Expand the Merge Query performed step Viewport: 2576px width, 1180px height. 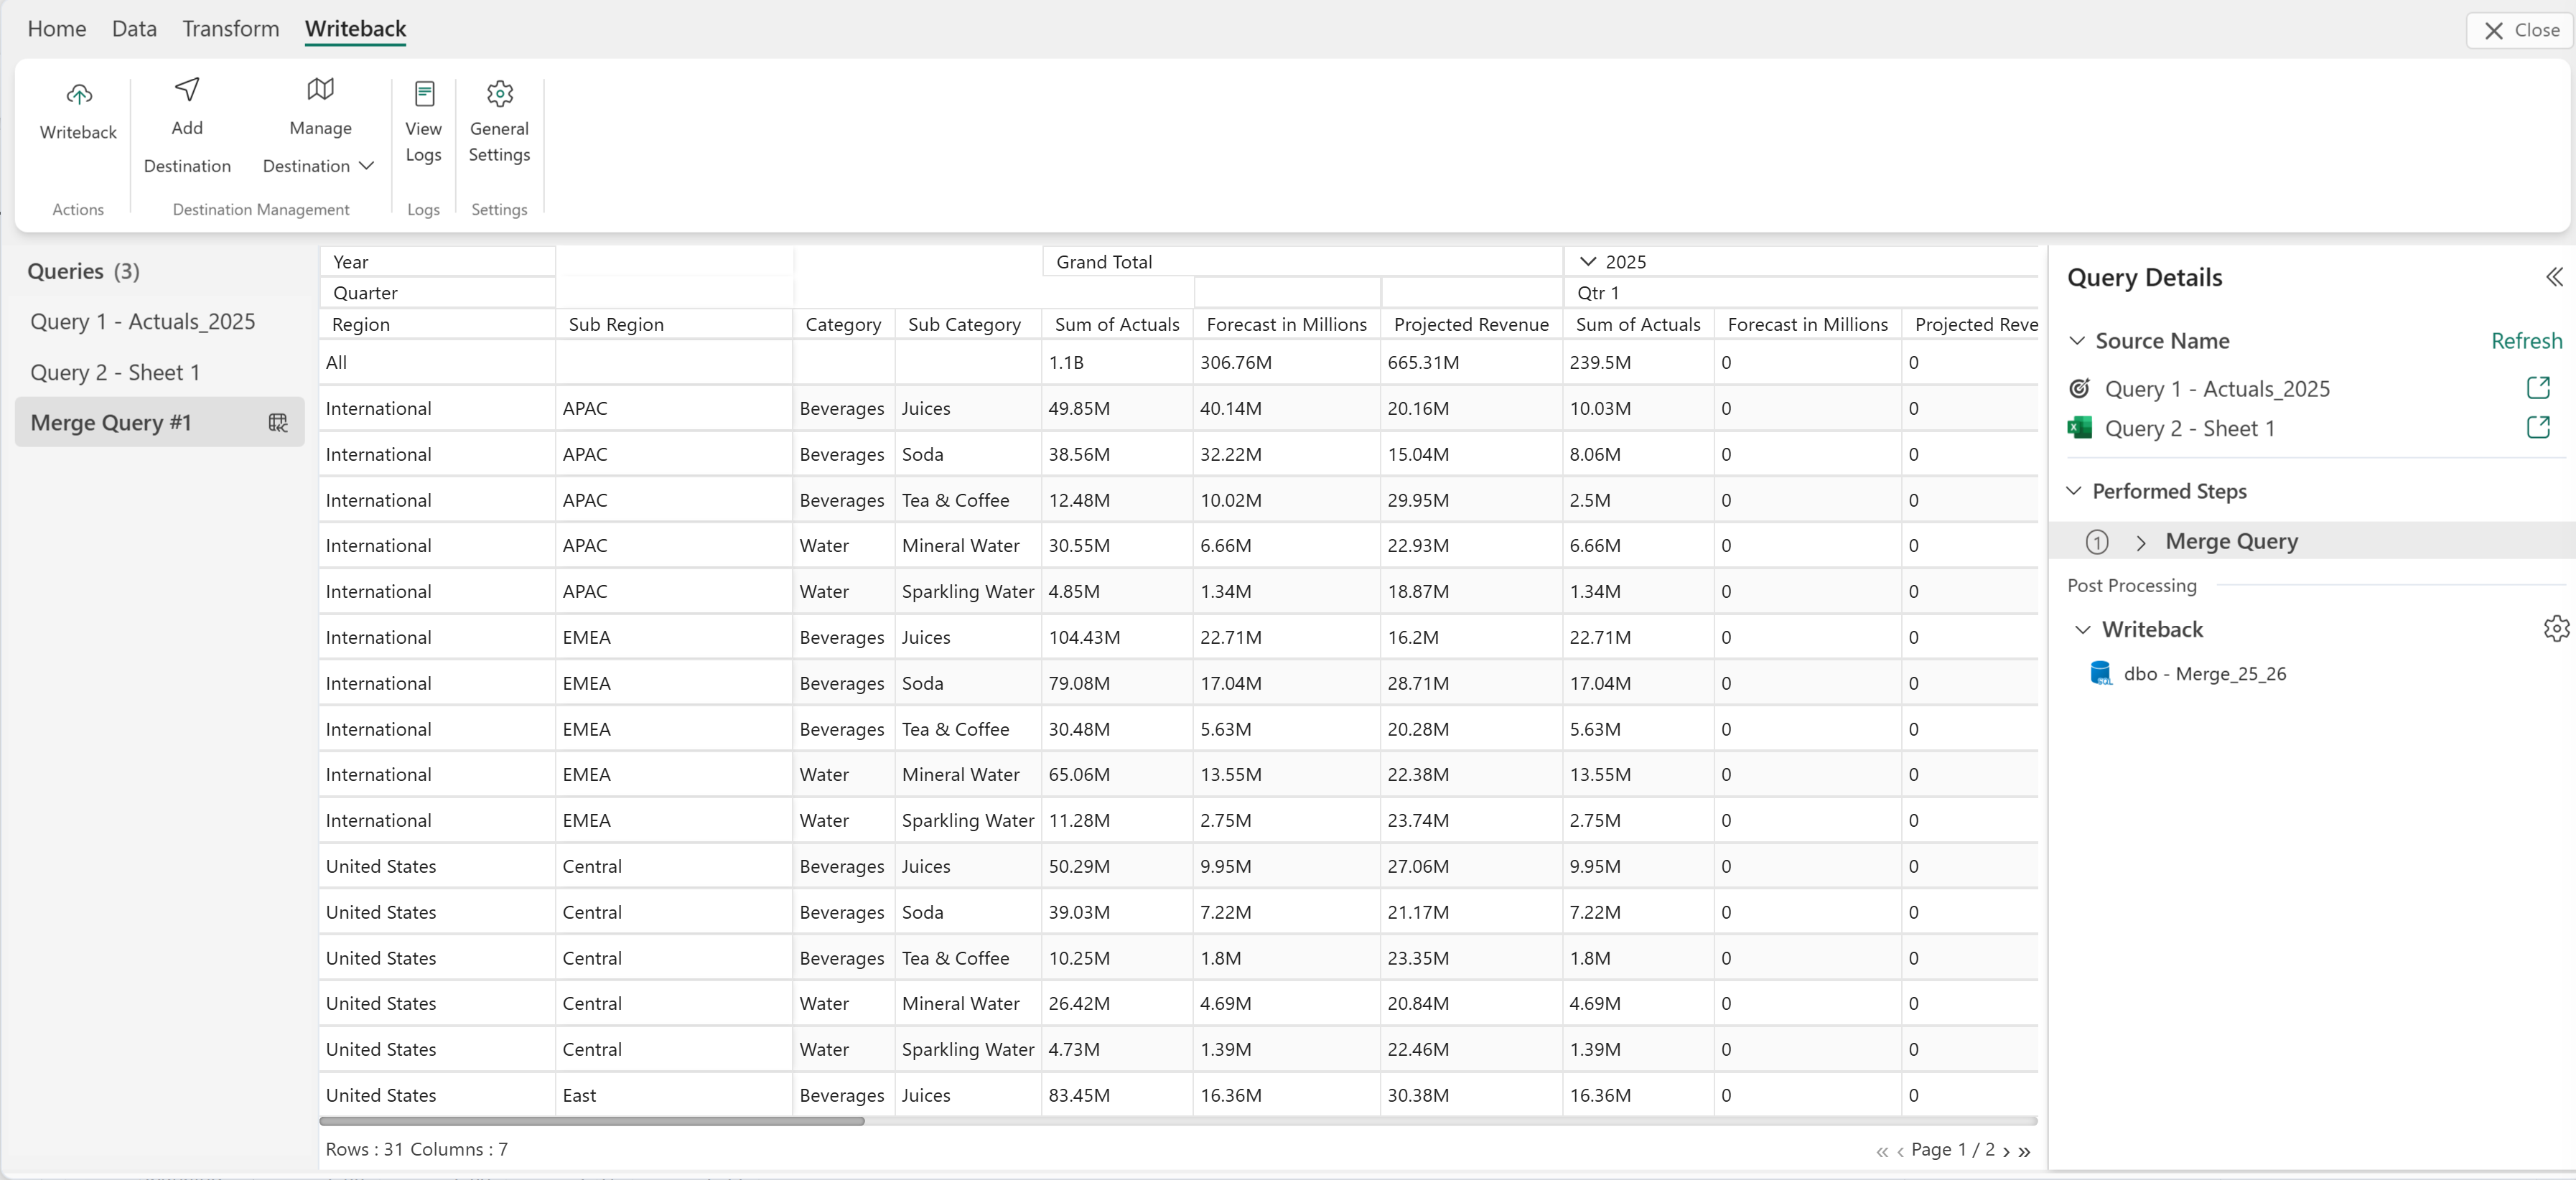point(2140,542)
